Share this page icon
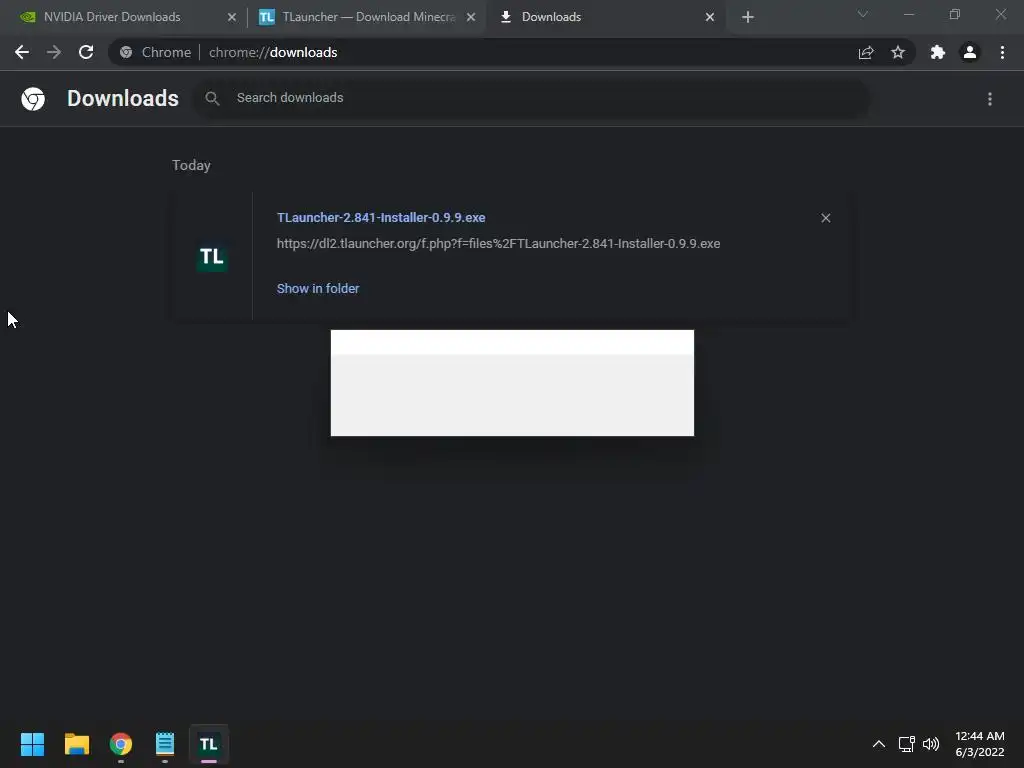Viewport: 1024px width, 768px height. pyautogui.click(x=866, y=52)
